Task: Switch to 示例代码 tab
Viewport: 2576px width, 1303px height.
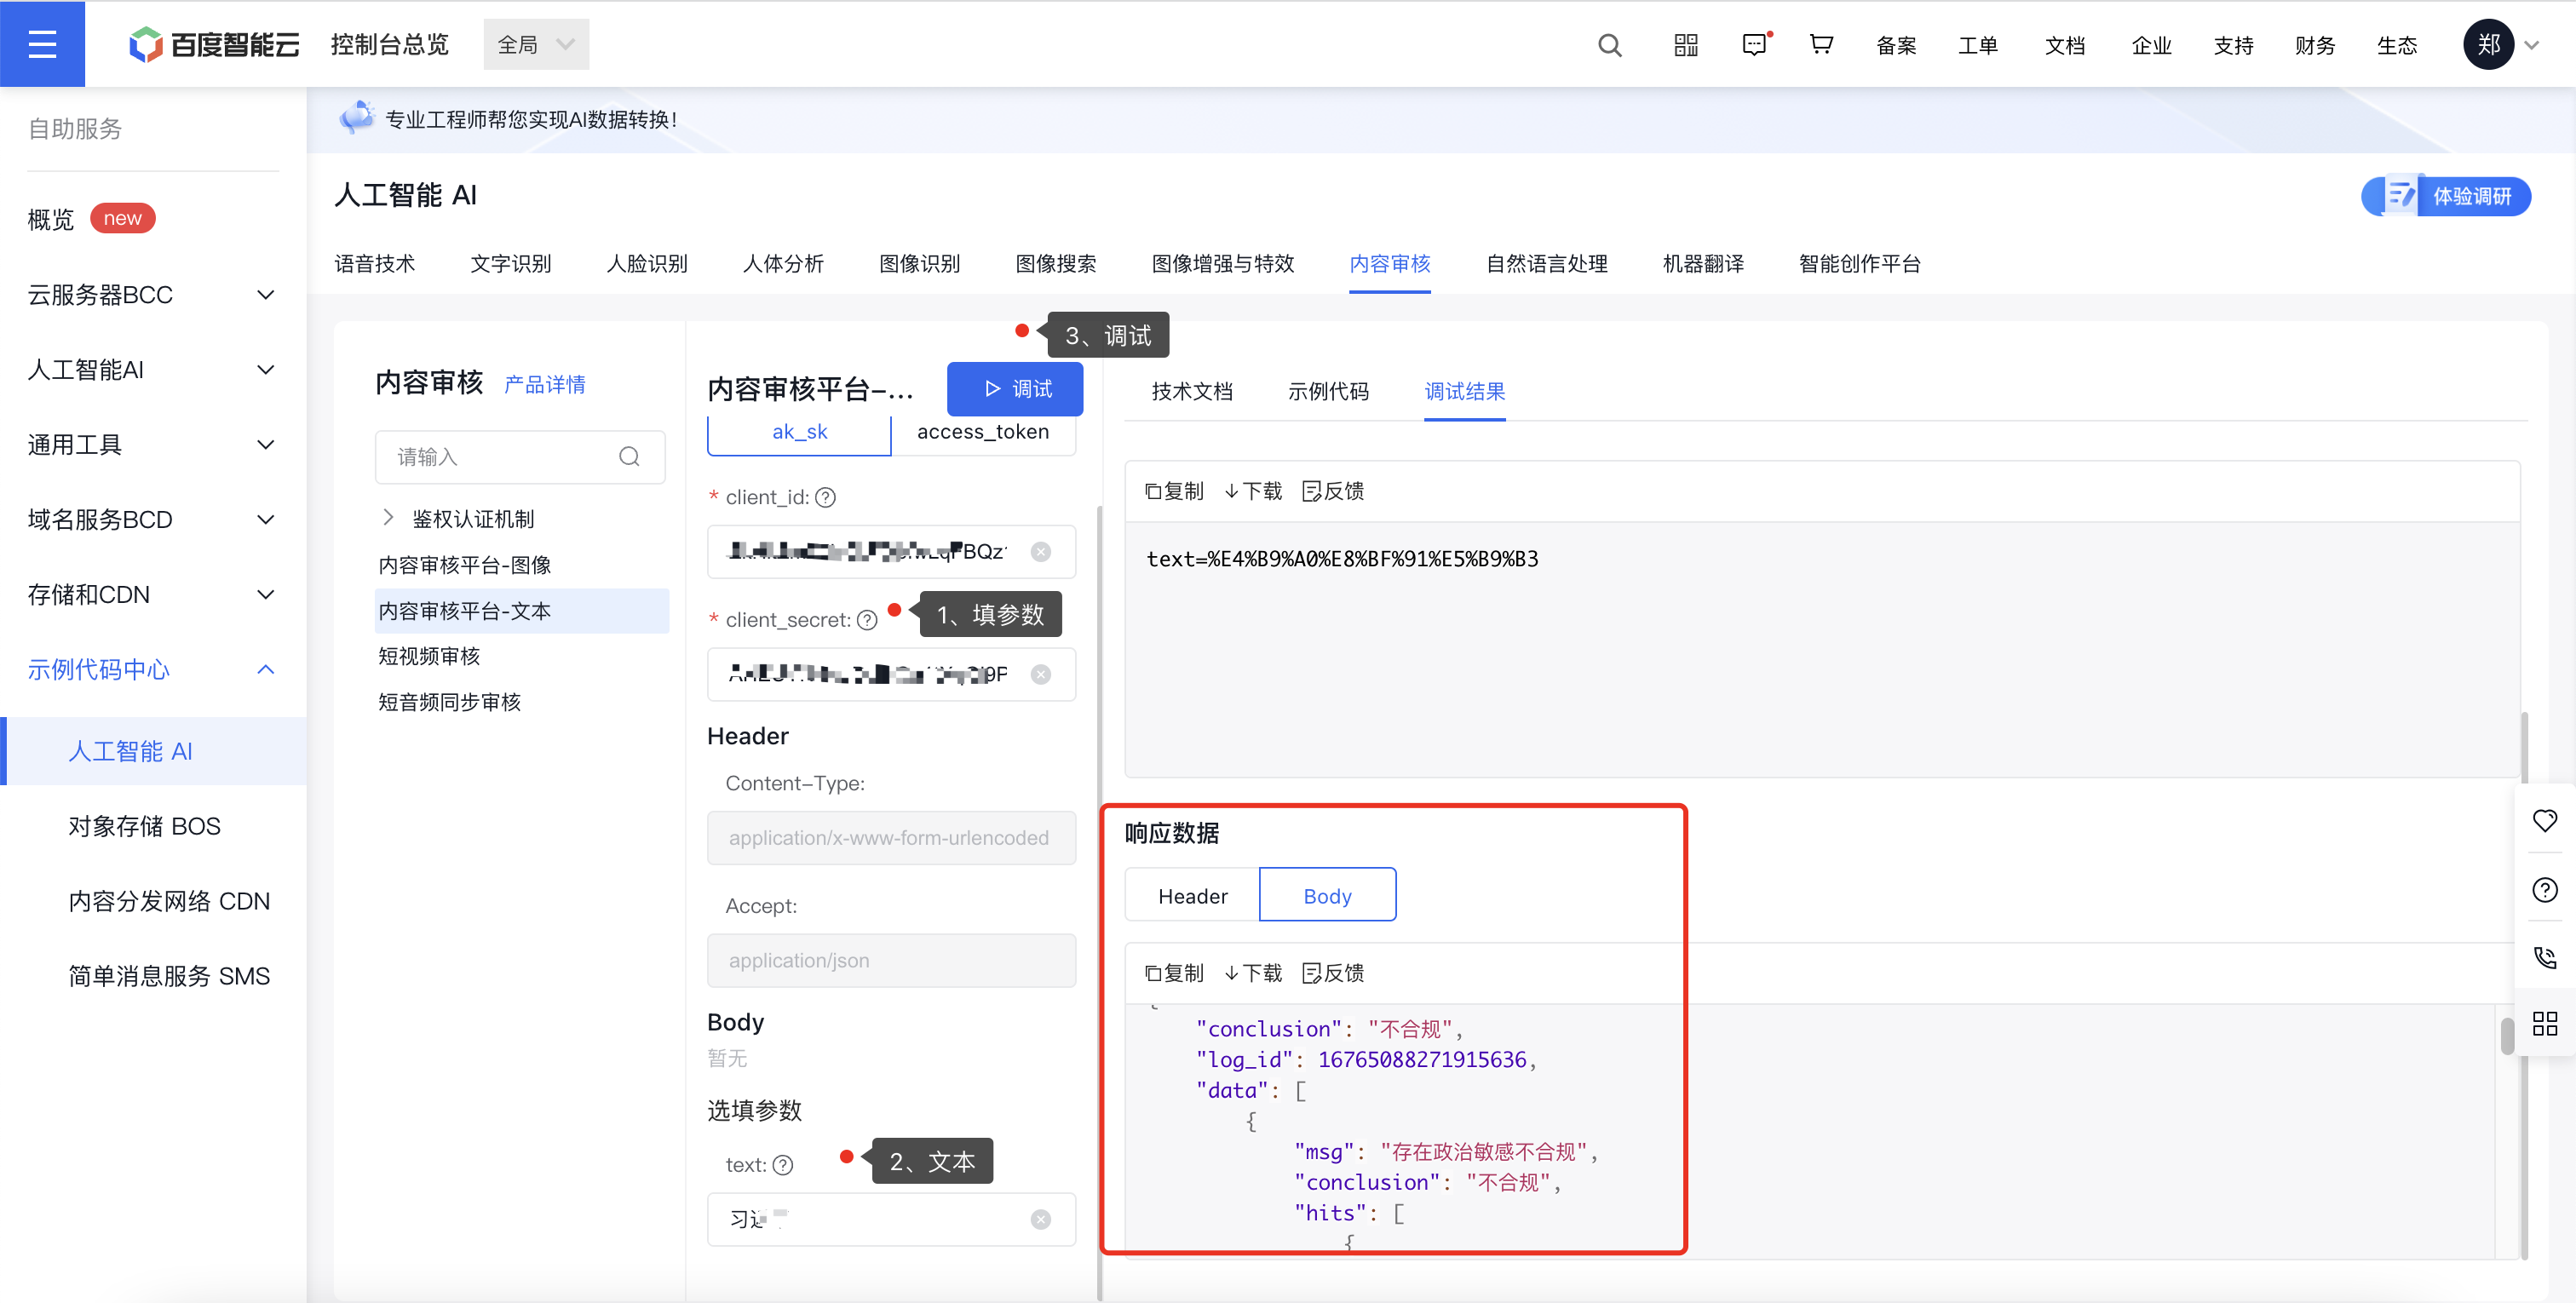Action: pyautogui.click(x=1328, y=392)
